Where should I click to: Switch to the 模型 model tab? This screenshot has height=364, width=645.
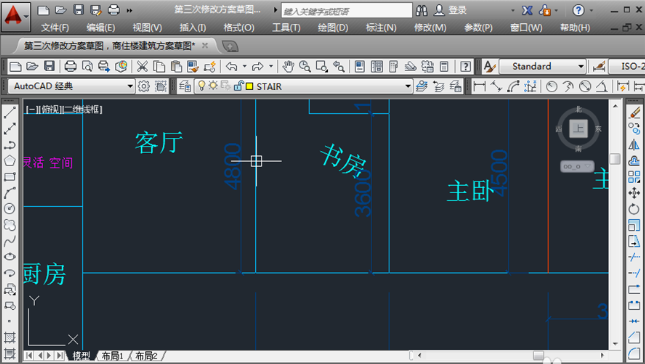(x=81, y=355)
